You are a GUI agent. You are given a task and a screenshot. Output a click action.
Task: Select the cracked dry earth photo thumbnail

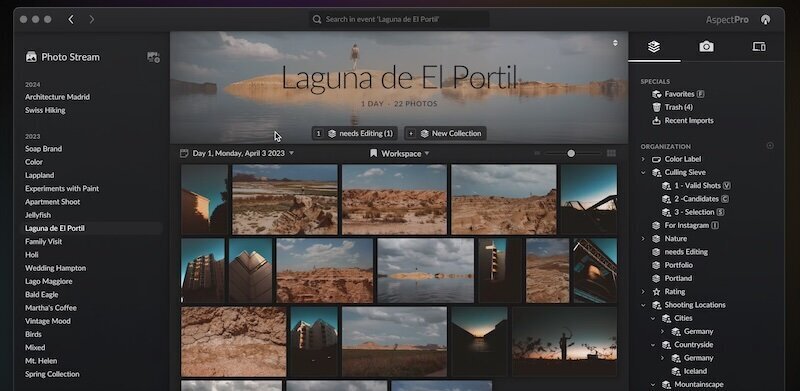pos(234,341)
